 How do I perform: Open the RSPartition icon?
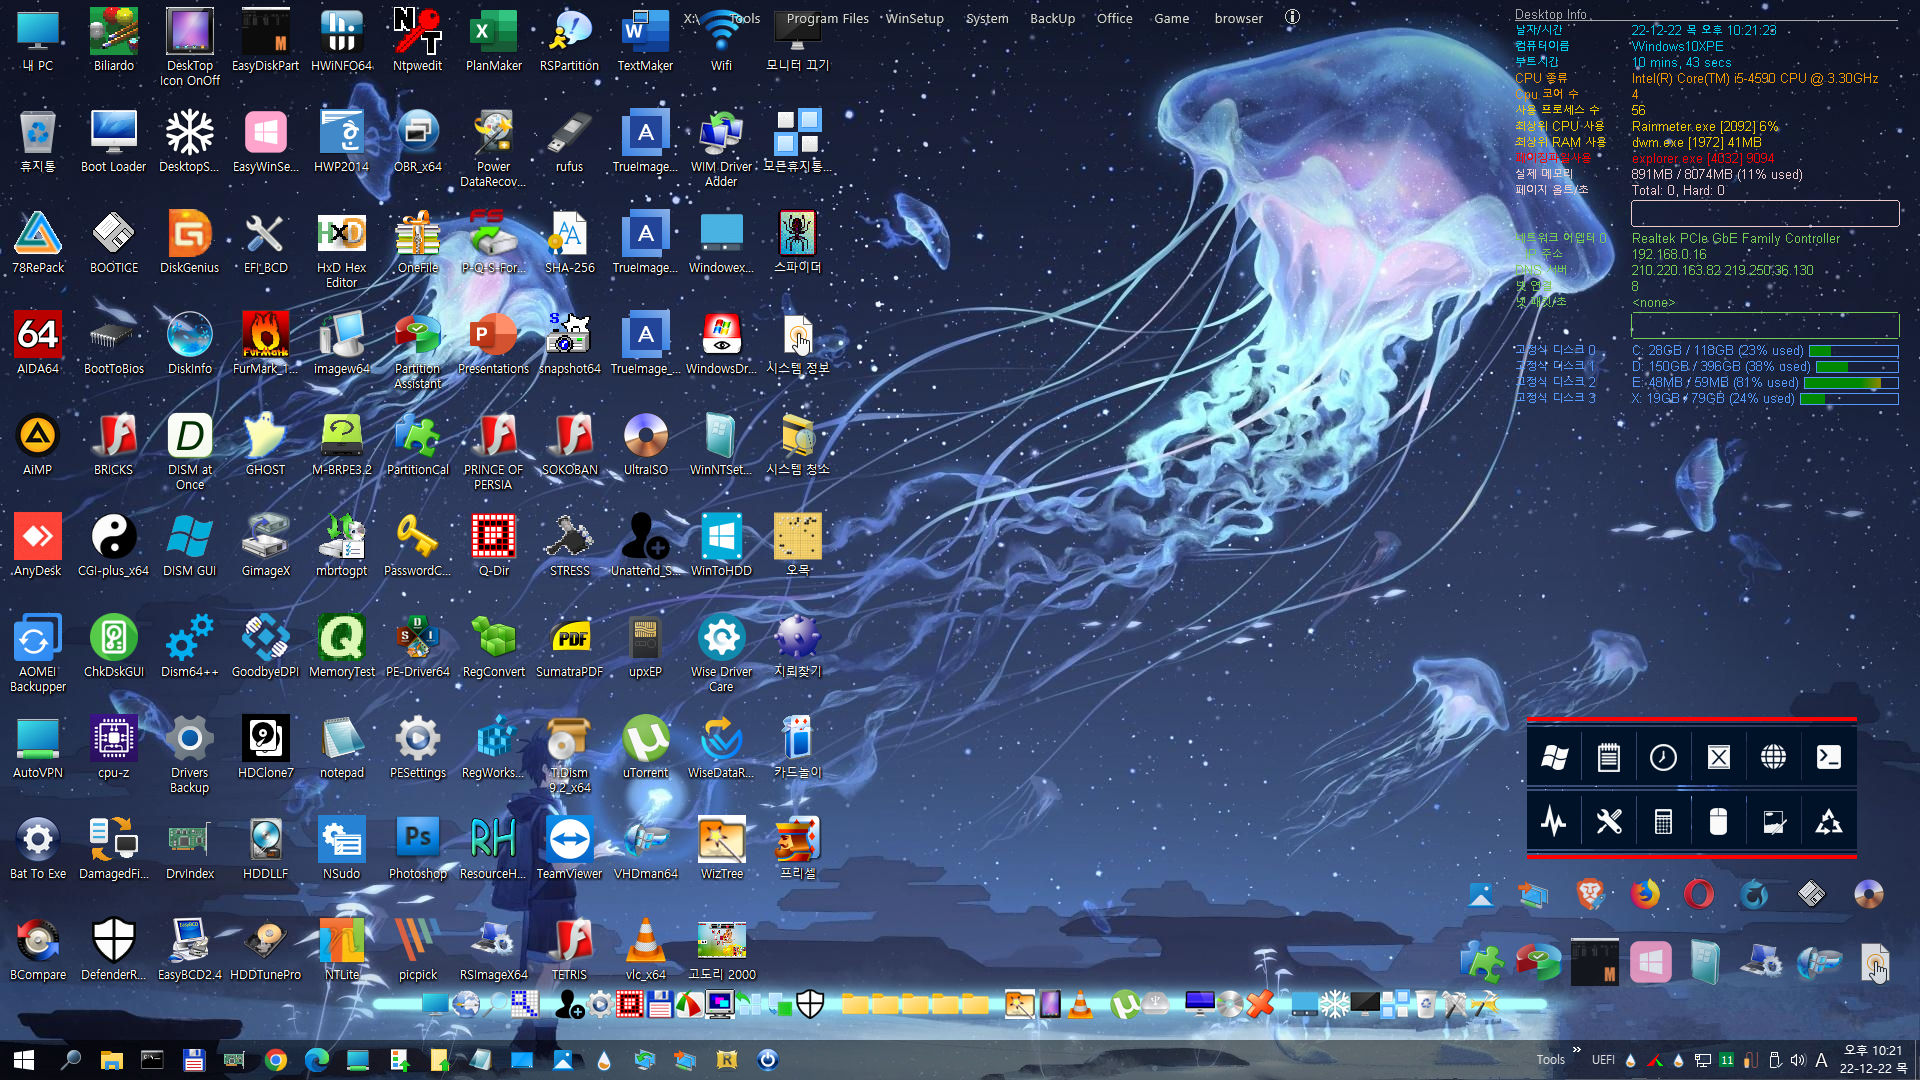pyautogui.click(x=569, y=40)
